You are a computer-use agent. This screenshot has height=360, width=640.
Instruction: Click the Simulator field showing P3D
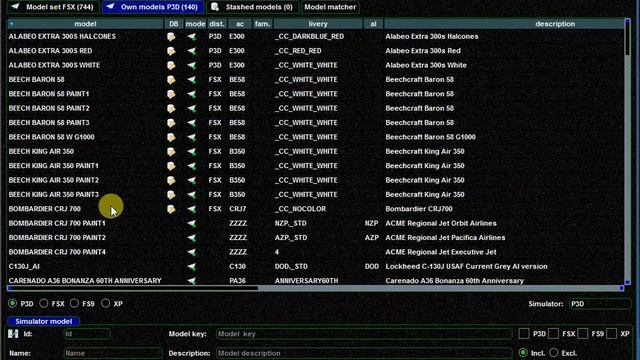point(600,304)
